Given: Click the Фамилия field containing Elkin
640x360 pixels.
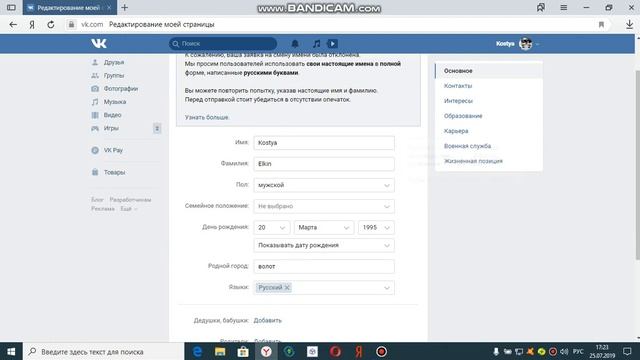Looking at the screenshot, I should (x=324, y=164).
